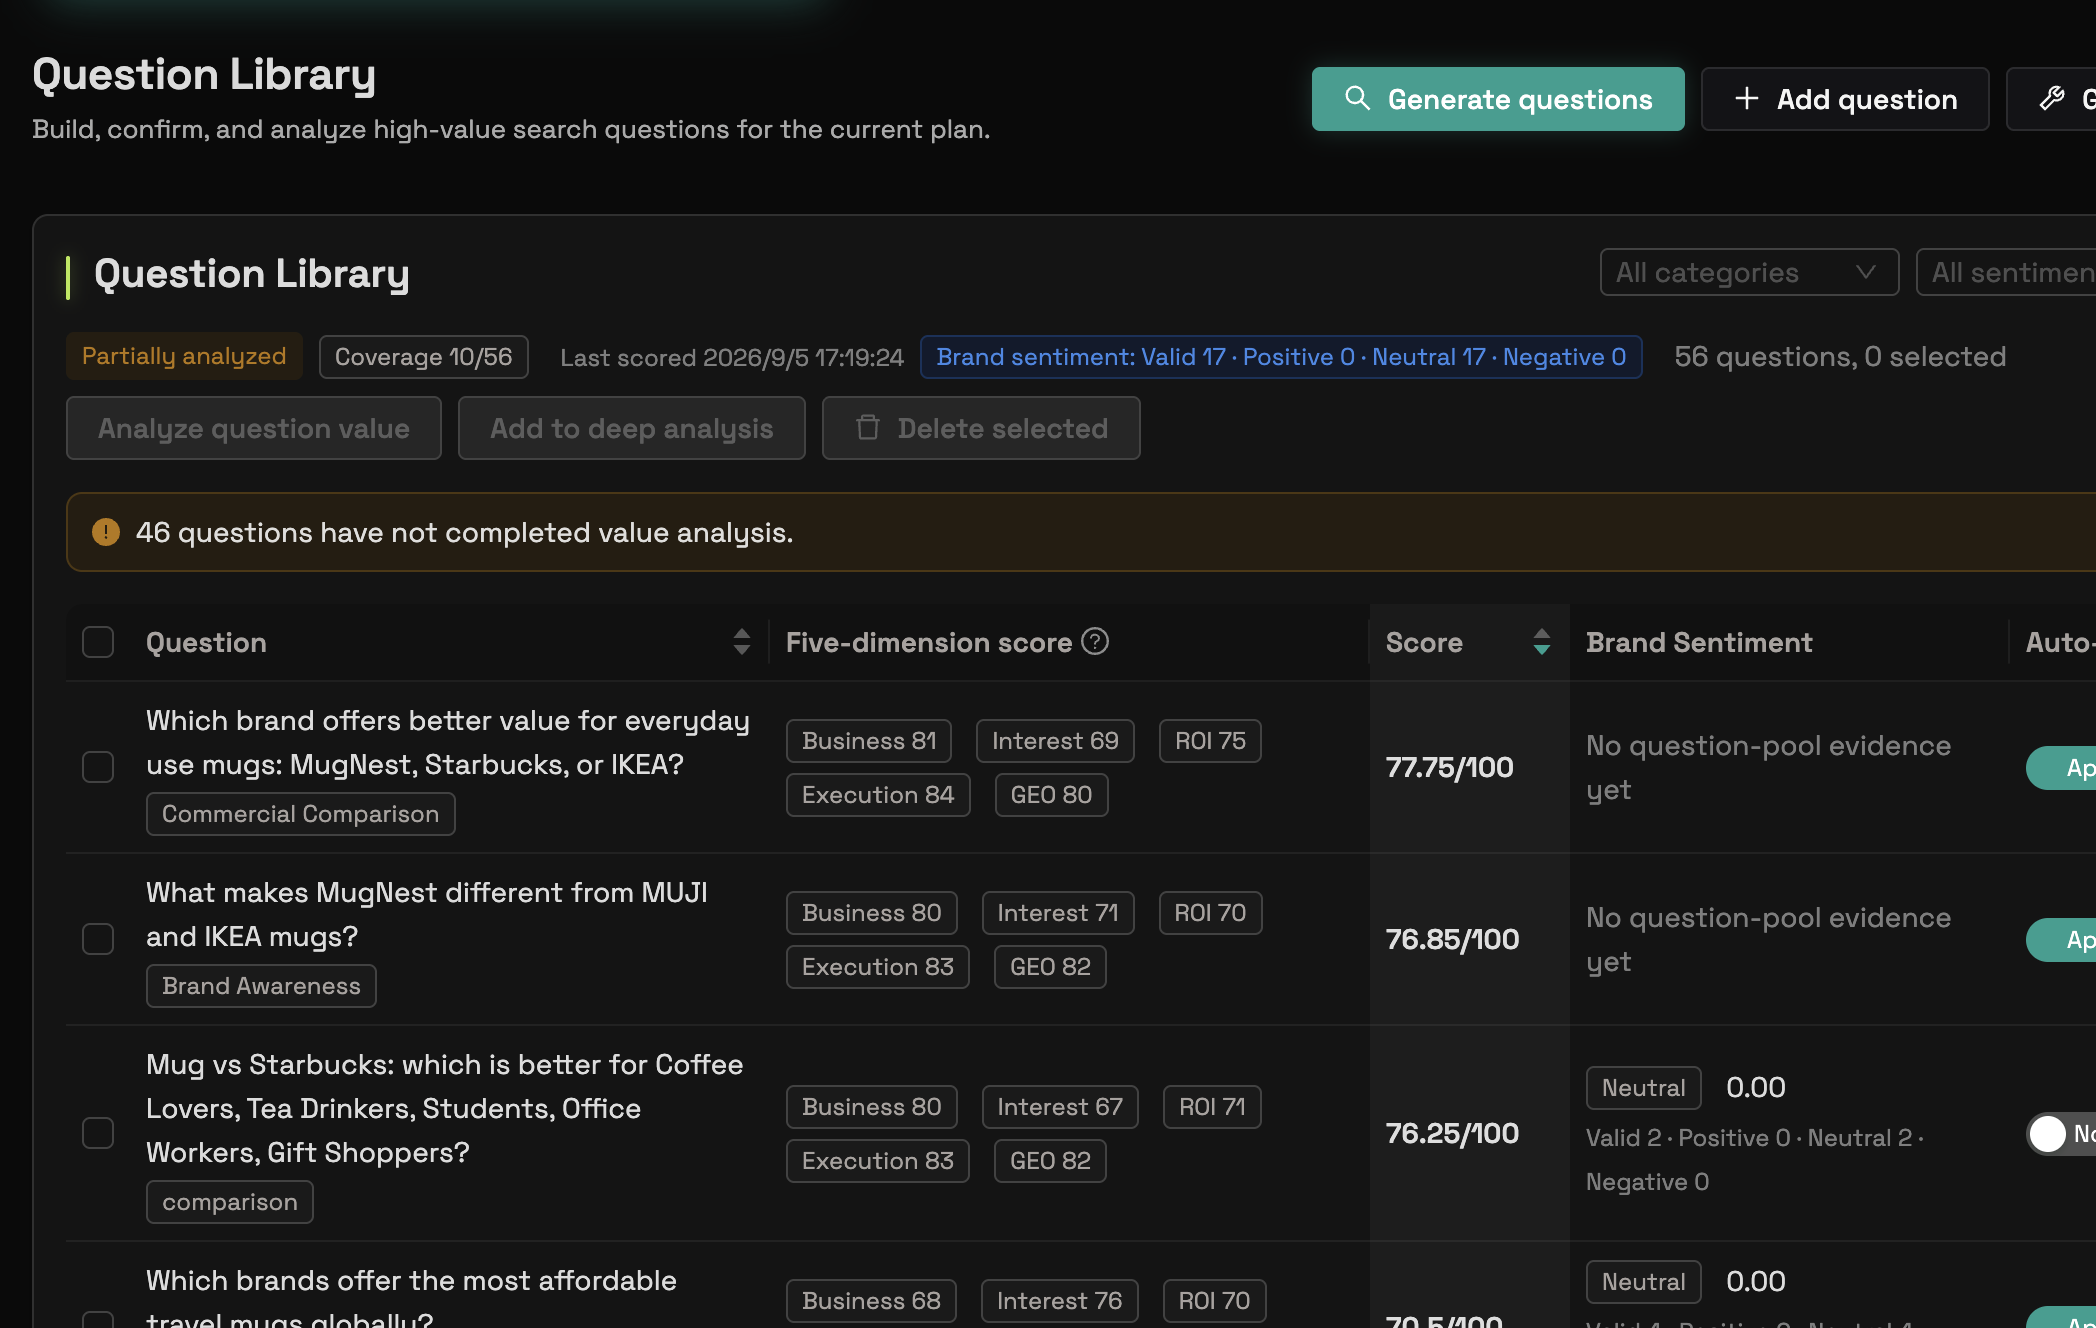The width and height of the screenshot is (2096, 1328).
Task: Sort by the Question column arrows
Action: (741, 642)
